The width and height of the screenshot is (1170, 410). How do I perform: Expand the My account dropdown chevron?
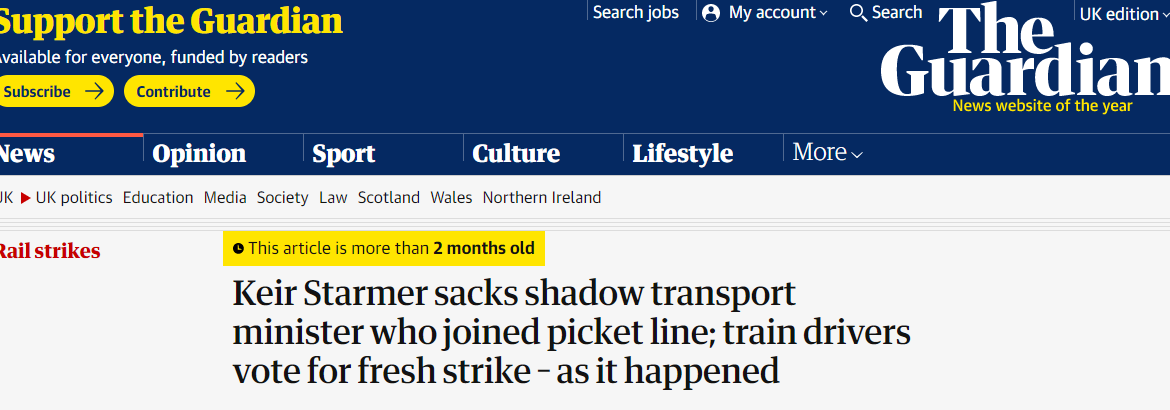[823, 14]
